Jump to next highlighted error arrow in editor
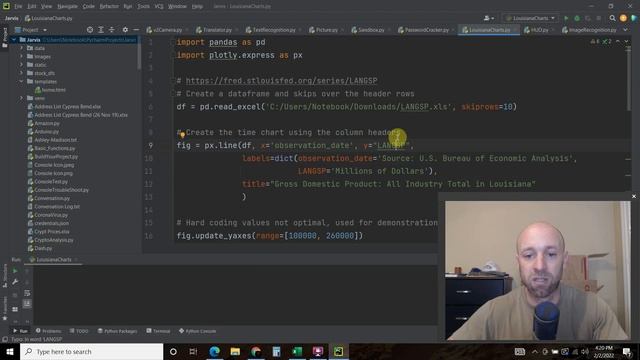The image size is (640, 360). click(627, 42)
